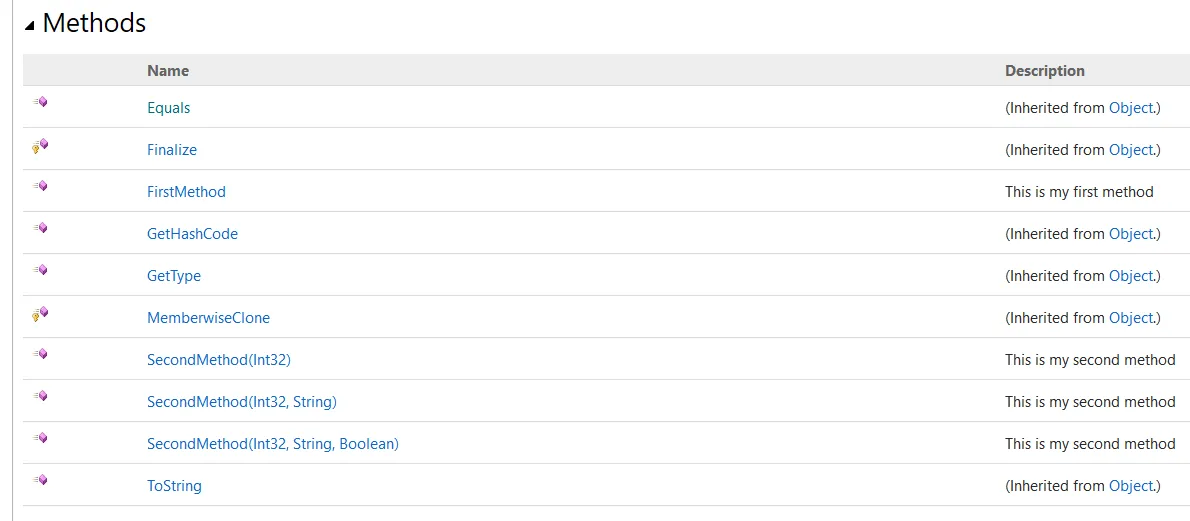
Task: Click the method icon beside FirstMethod
Action: tap(40, 186)
